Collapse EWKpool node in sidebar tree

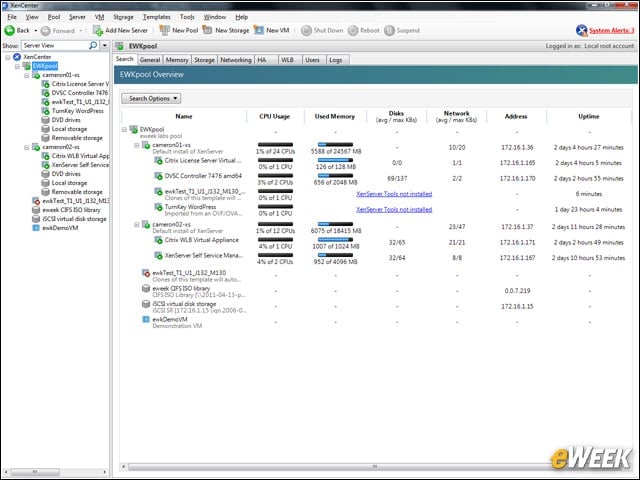click(x=18, y=66)
